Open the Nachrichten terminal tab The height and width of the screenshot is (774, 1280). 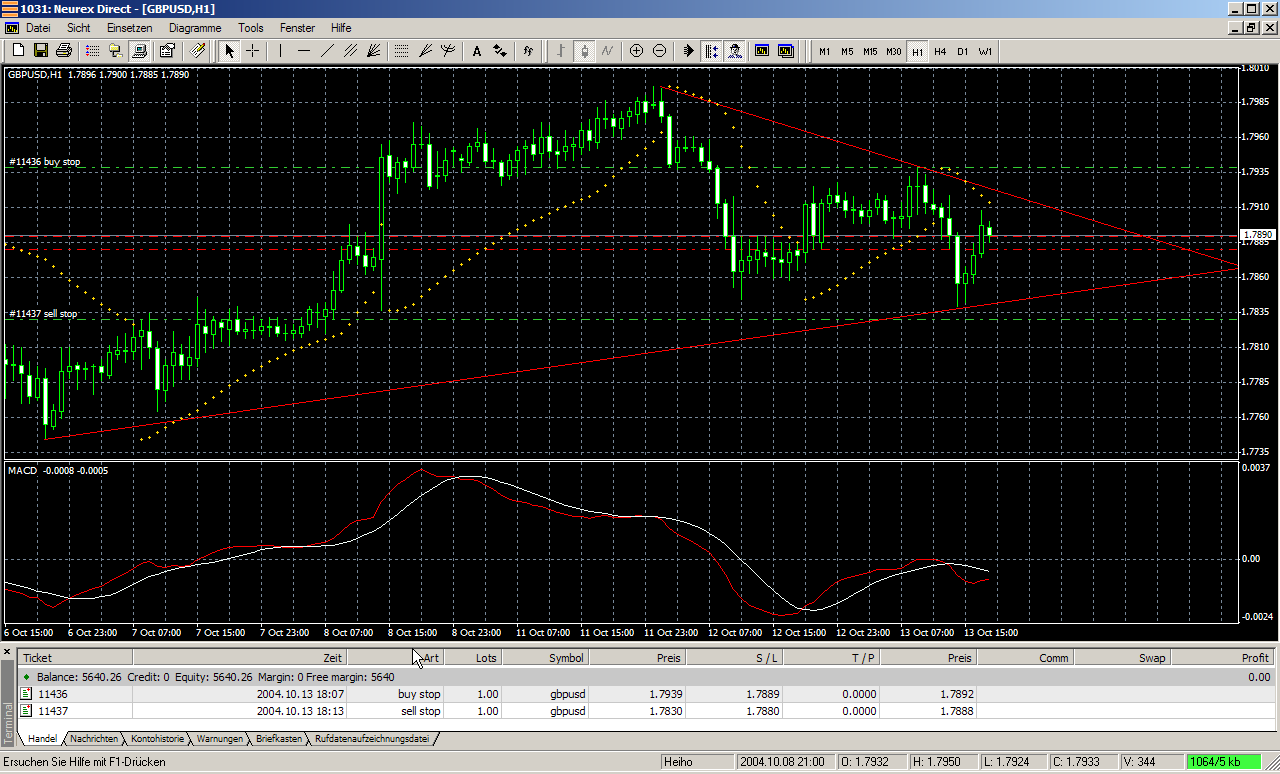(x=94, y=739)
